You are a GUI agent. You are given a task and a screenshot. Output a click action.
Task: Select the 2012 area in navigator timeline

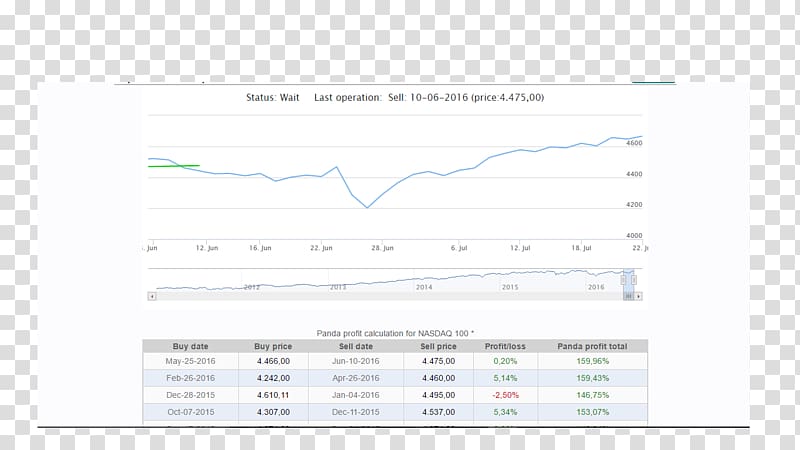[252, 285]
